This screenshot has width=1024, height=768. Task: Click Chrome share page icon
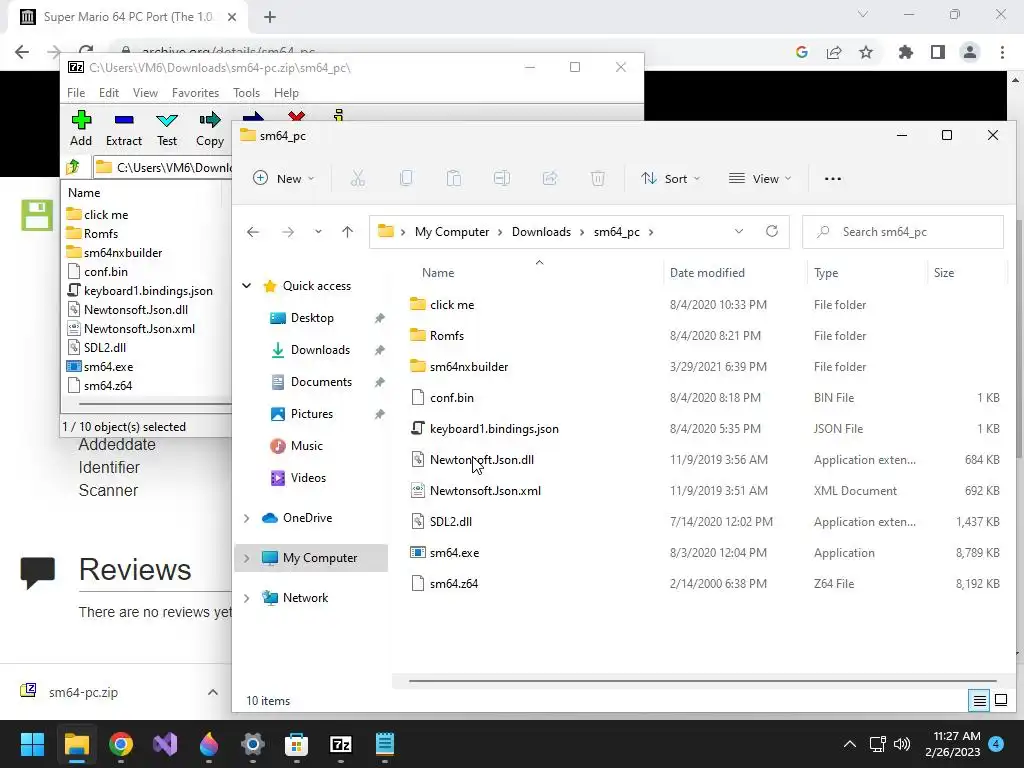point(834,52)
